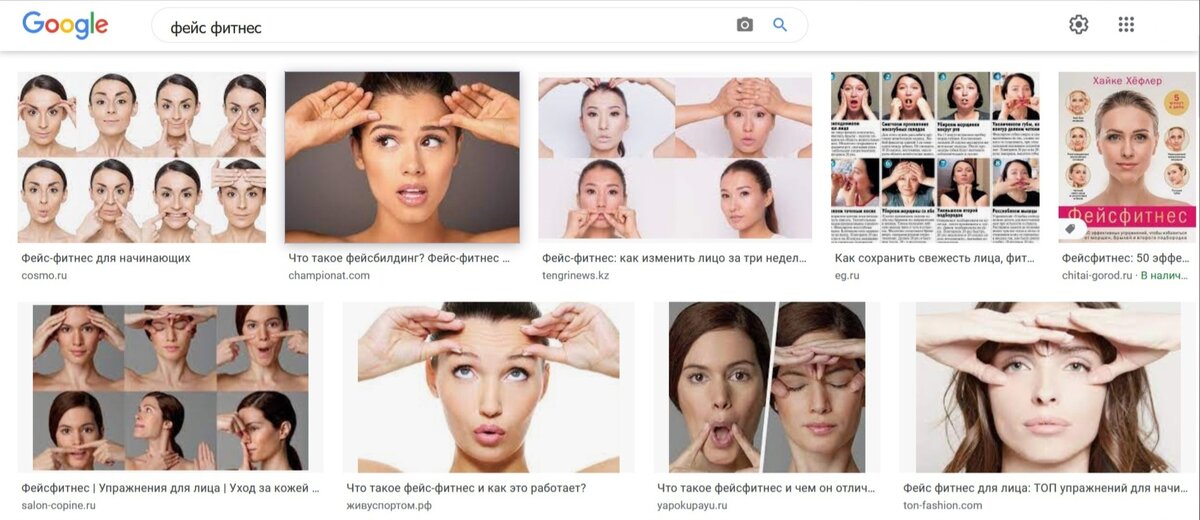
Task: Open the salon-copine.ru image thumbnail
Action: pos(171,388)
